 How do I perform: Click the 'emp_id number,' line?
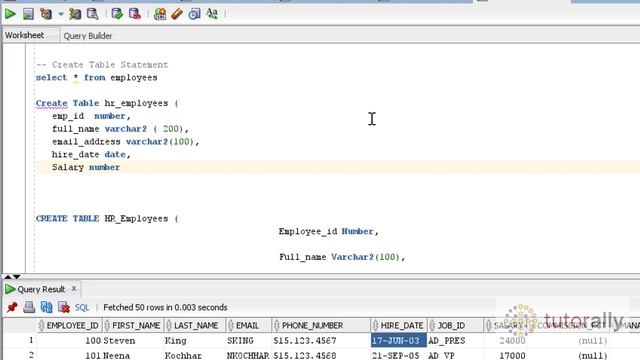click(x=91, y=116)
